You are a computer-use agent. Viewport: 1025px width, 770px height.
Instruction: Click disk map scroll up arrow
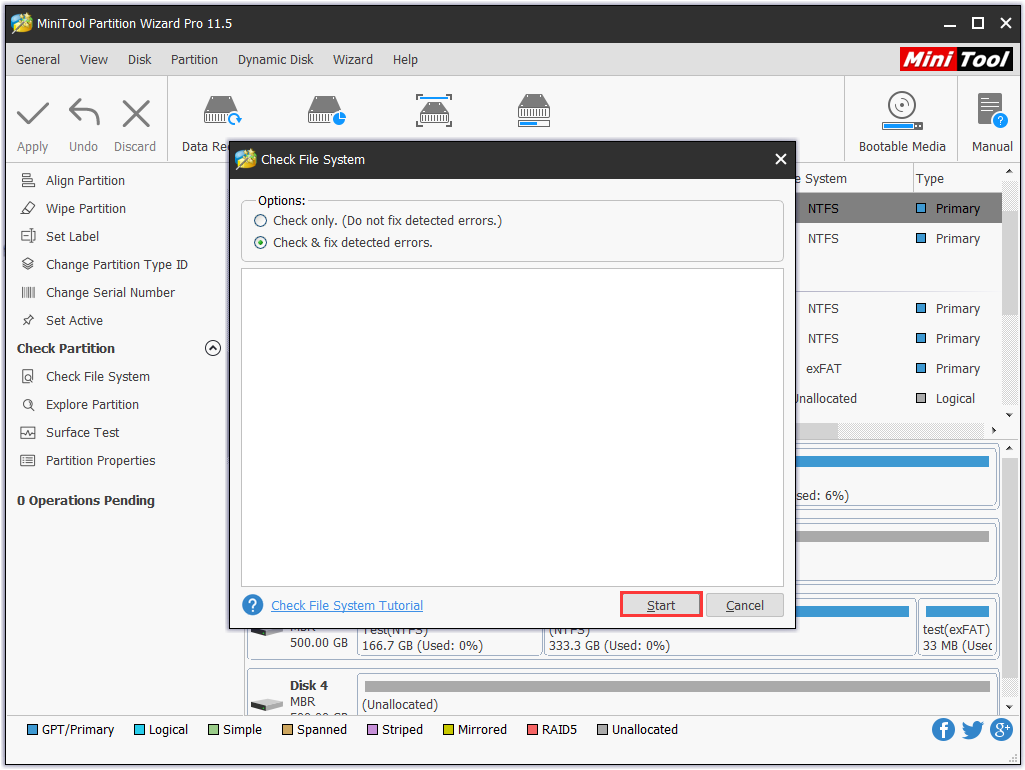1009,448
